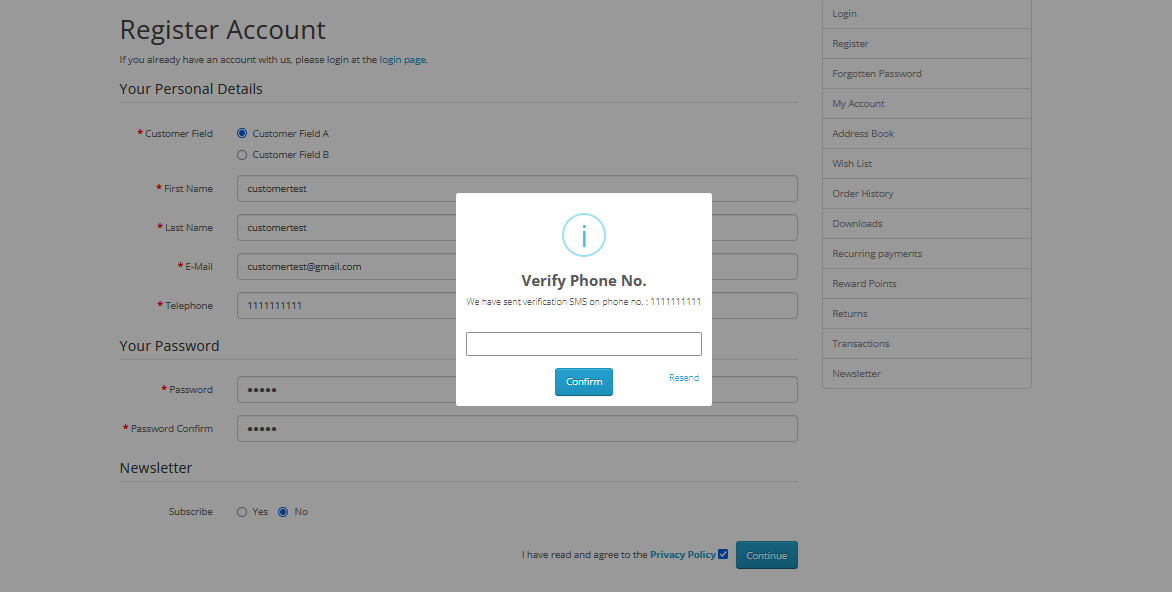1172x592 pixels.
Task: Select Customer Field A radio button
Action: point(241,133)
